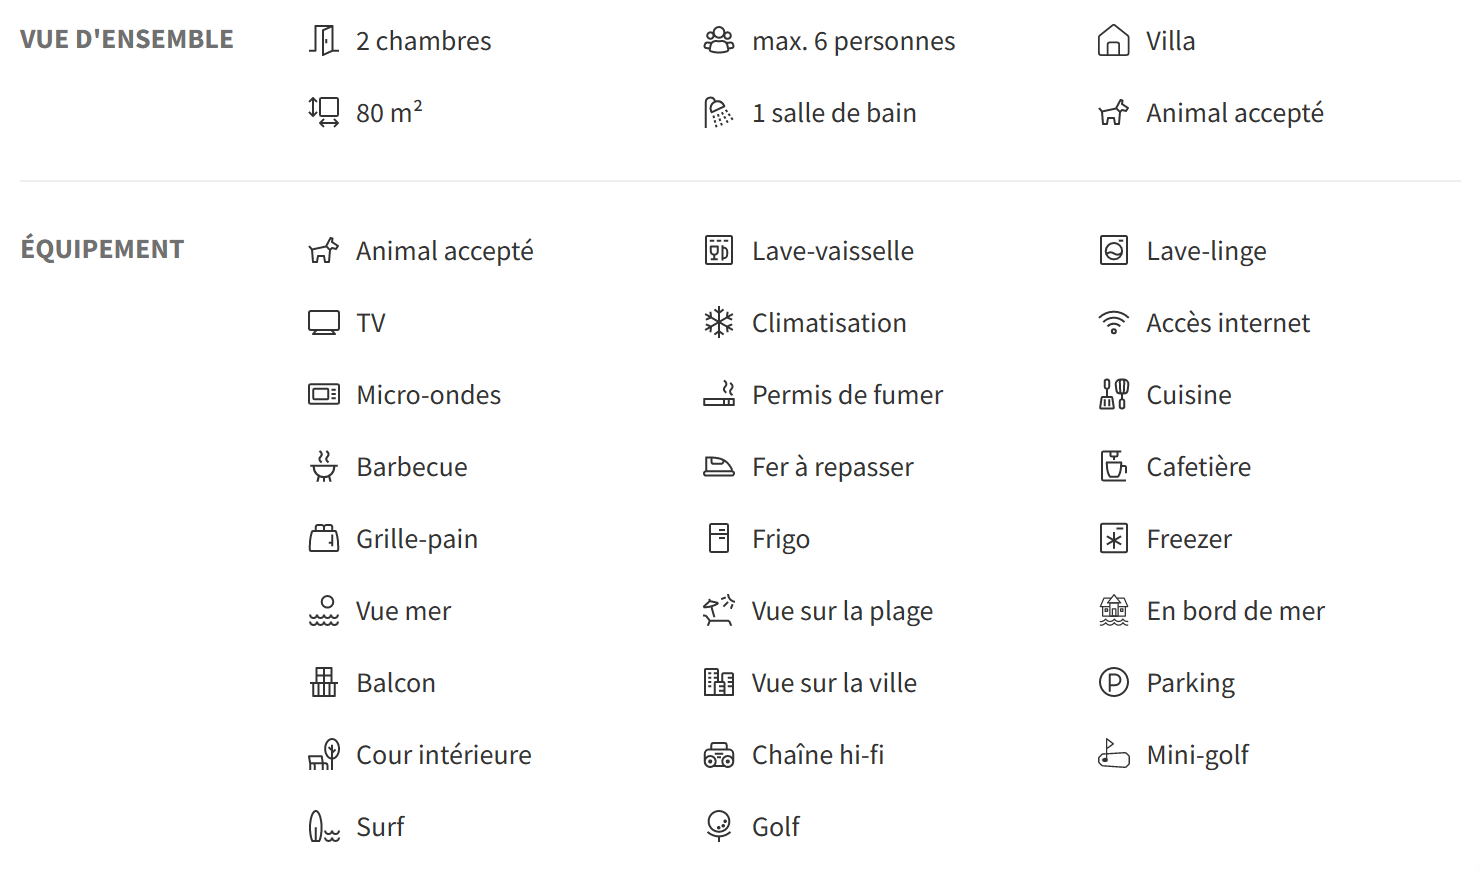Click the ÉQUIPEMENT section heading
The height and width of the screenshot is (874, 1480).
point(103,248)
